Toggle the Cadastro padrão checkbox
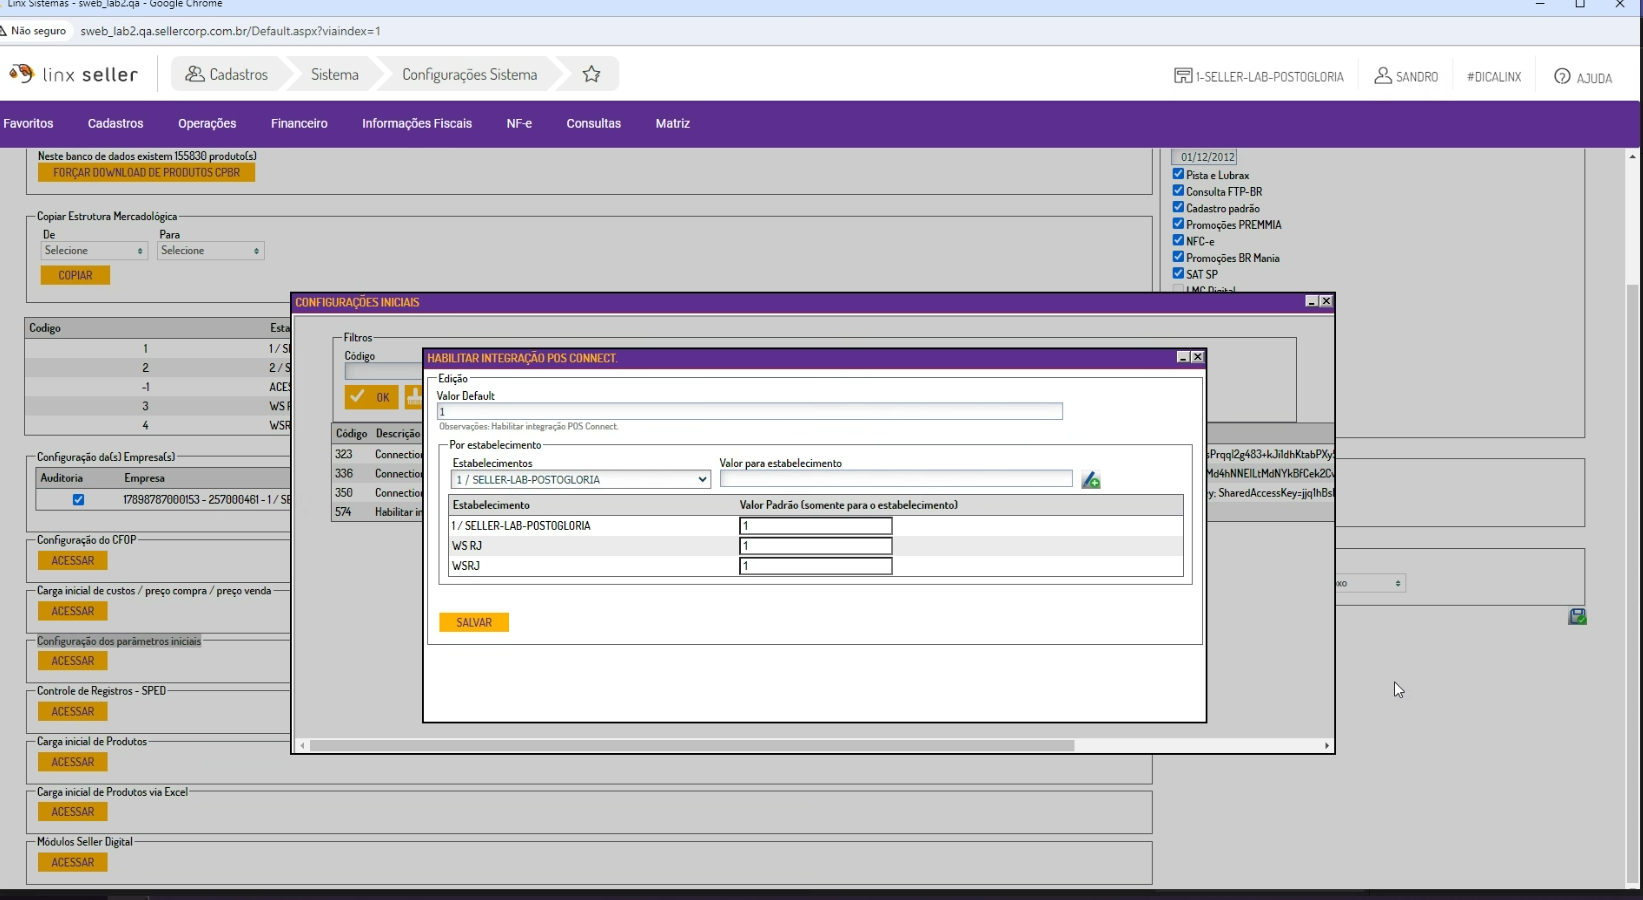1643x900 pixels. pos(1178,207)
